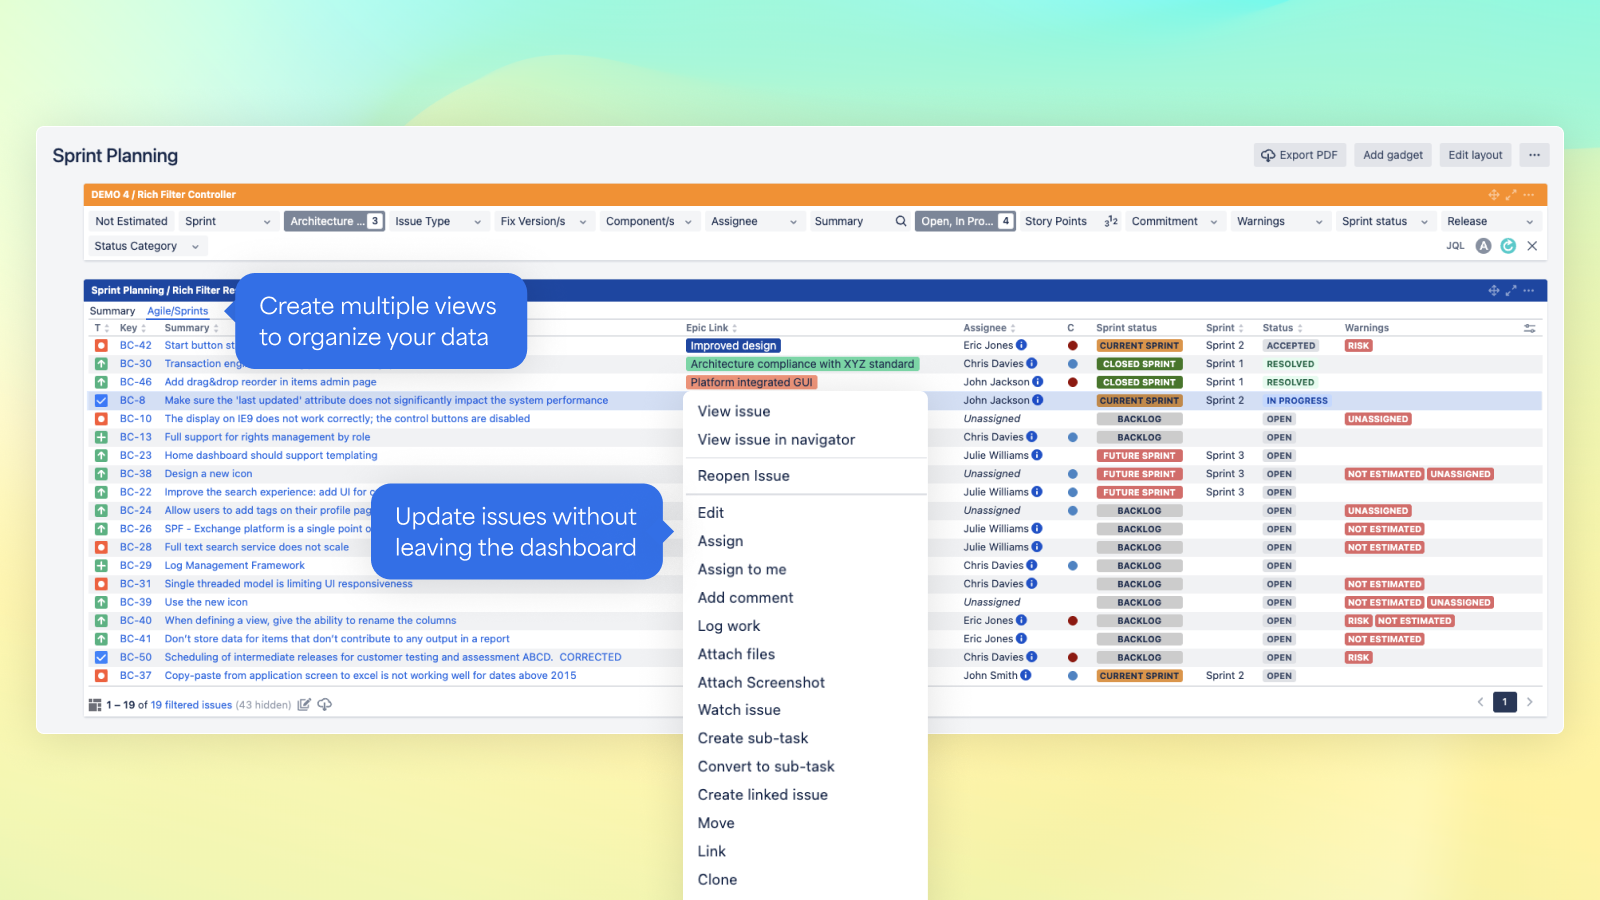Screen dimensions: 1600x900
Task: Refresh the Rich Filter Controller results
Action: coord(1508,245)
